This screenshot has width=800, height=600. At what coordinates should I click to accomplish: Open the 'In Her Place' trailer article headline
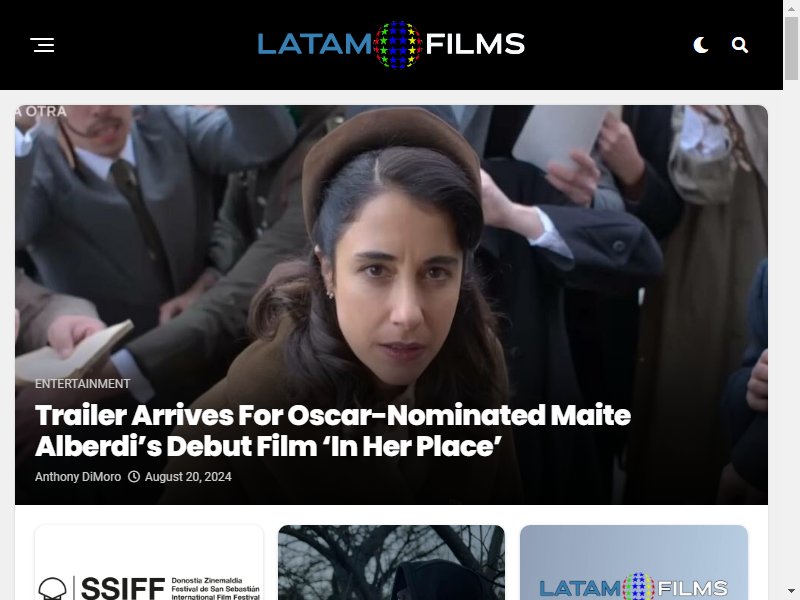pos(333,431)
